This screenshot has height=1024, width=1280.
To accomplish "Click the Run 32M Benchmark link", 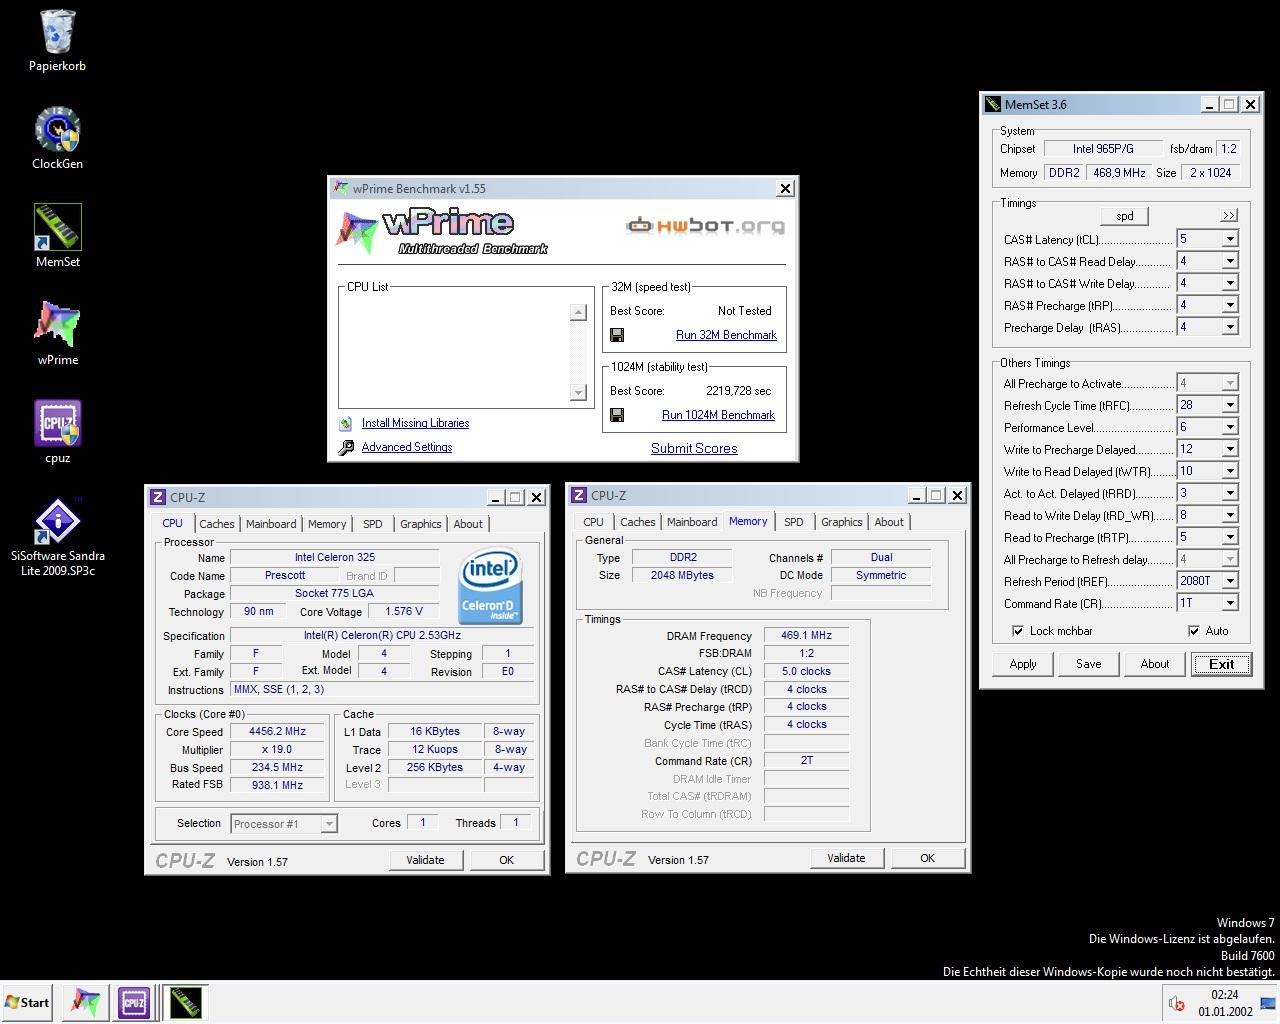I will [x=726, y=335].
